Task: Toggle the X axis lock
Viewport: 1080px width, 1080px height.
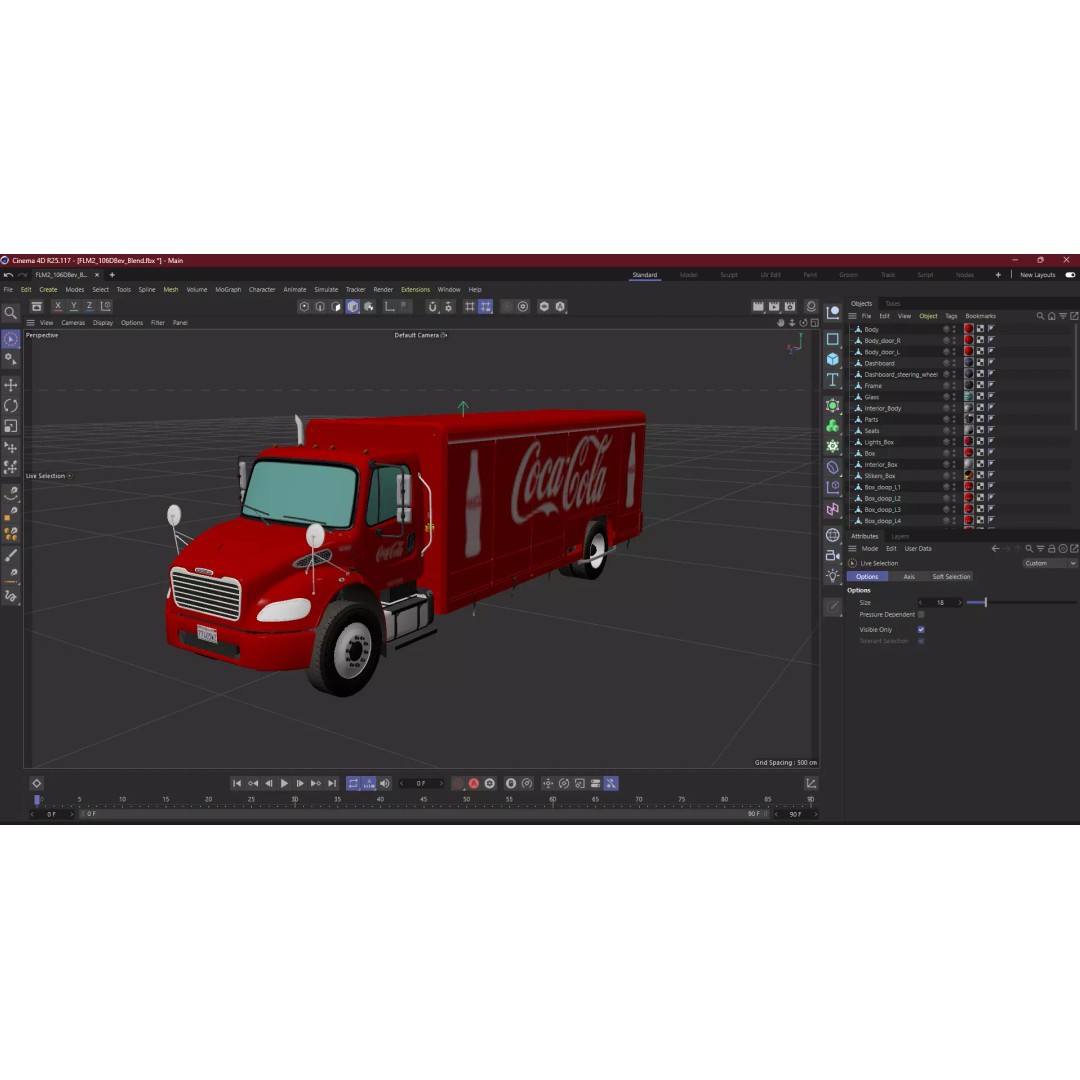Action: point(58,307)
